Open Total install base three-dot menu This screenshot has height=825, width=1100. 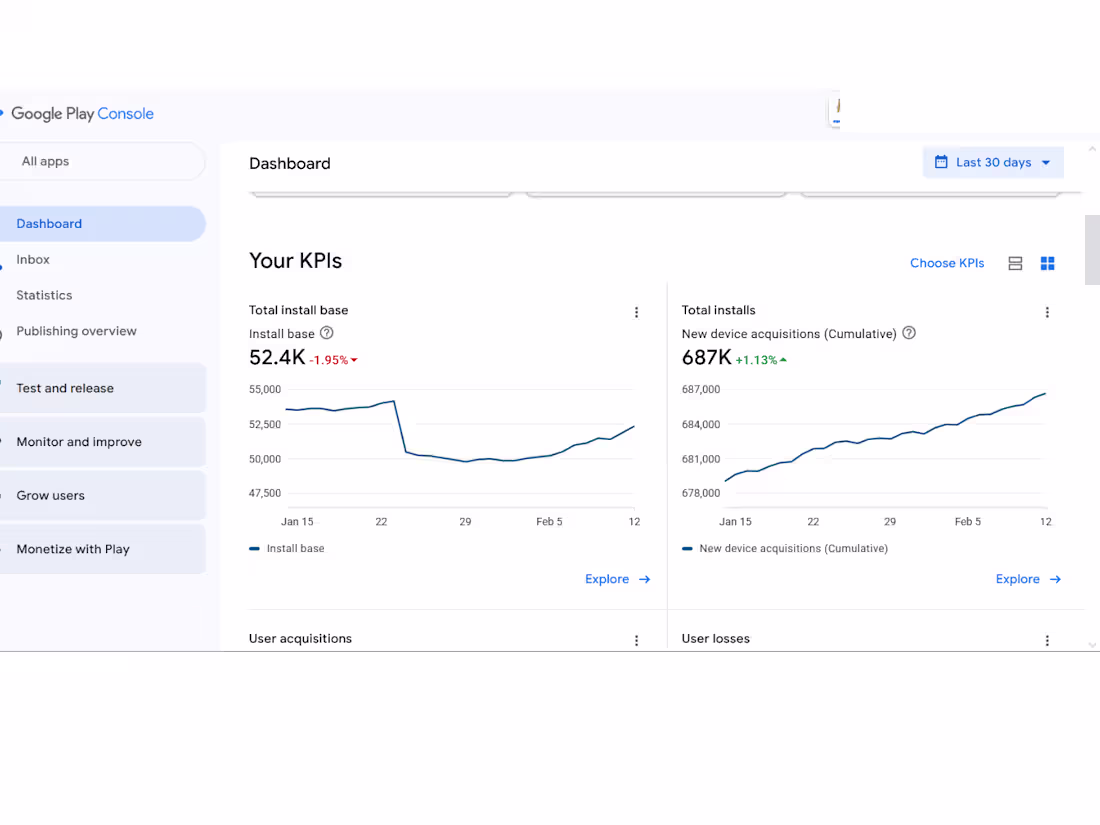[636, 312]
